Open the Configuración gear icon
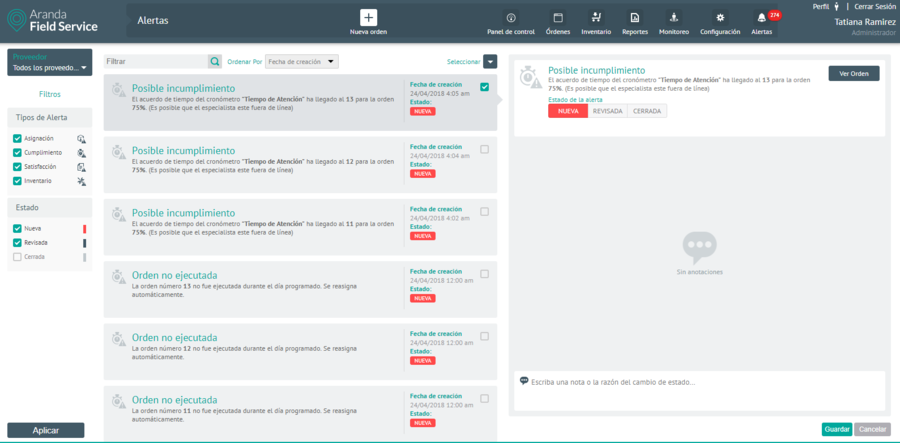Screen dimensions: 900x443 pos(720,18)
